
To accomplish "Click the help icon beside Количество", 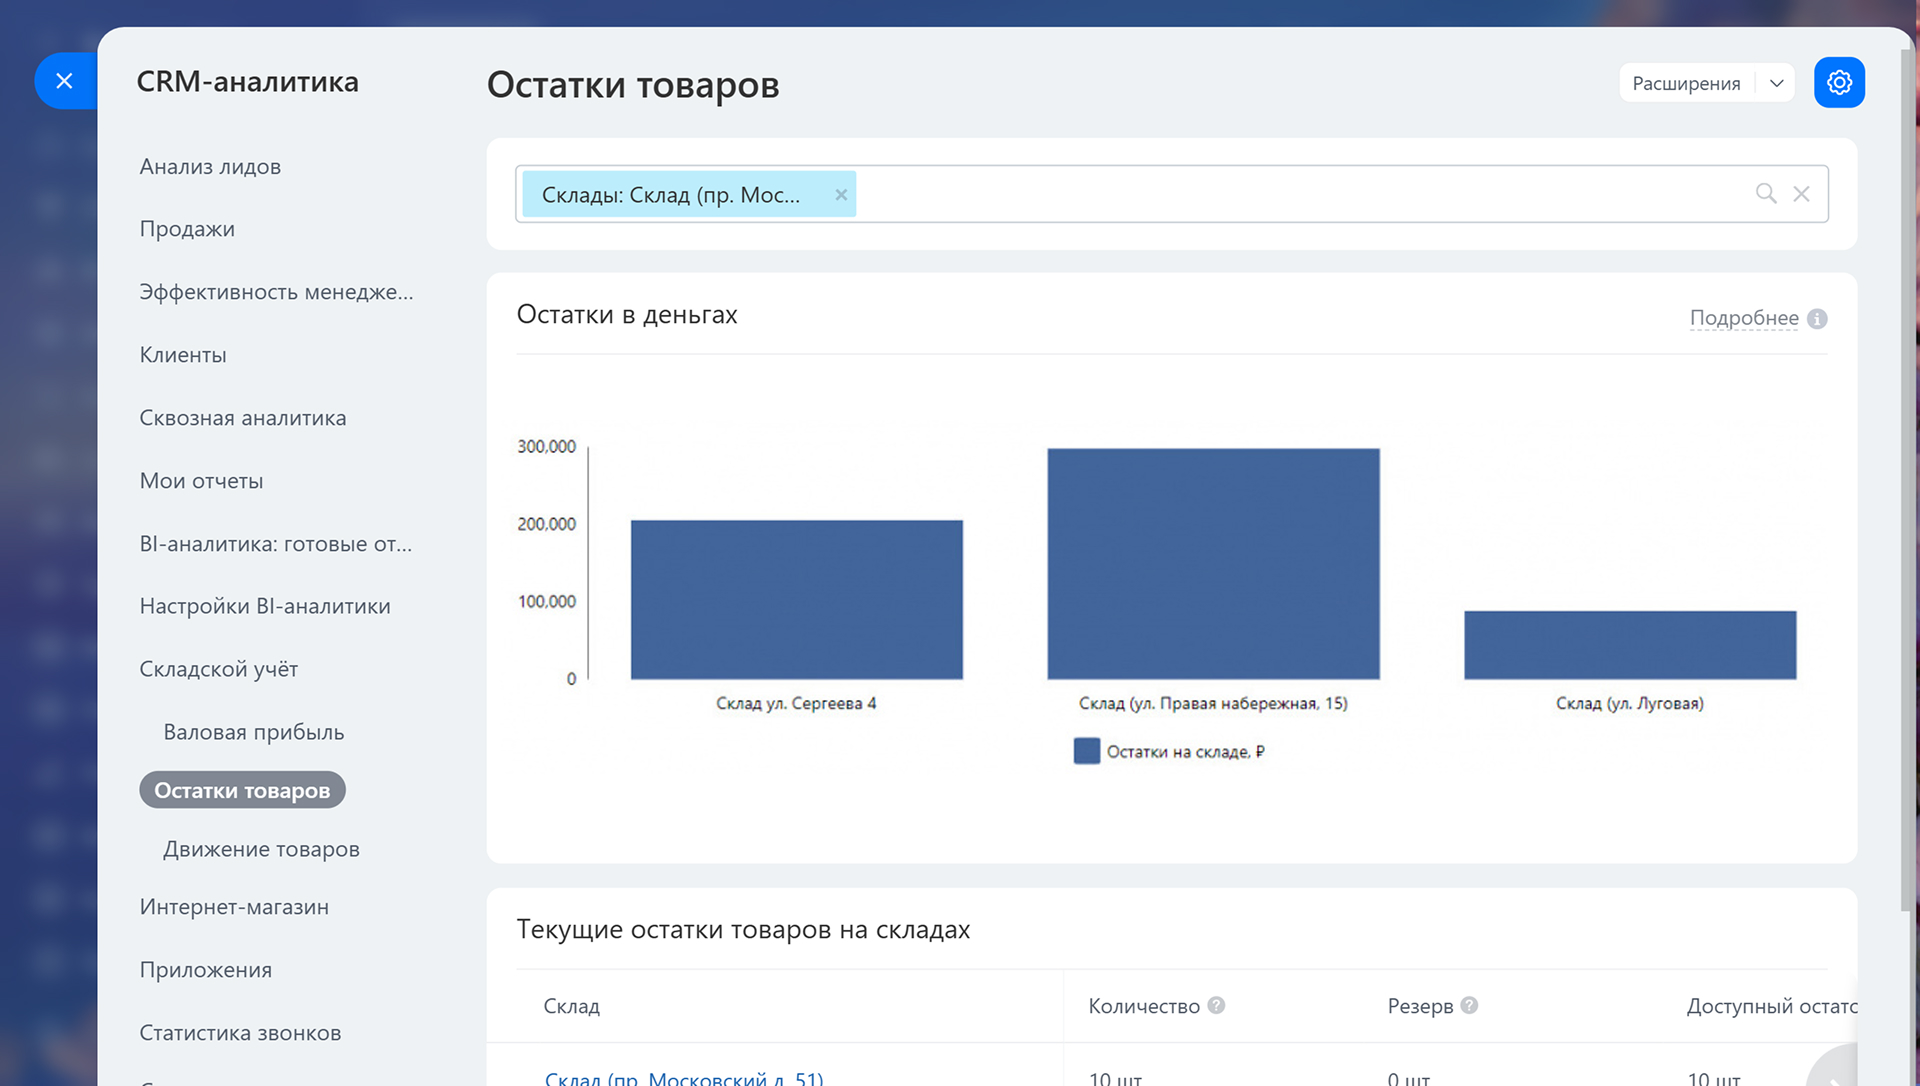I will (1216, 1006).
